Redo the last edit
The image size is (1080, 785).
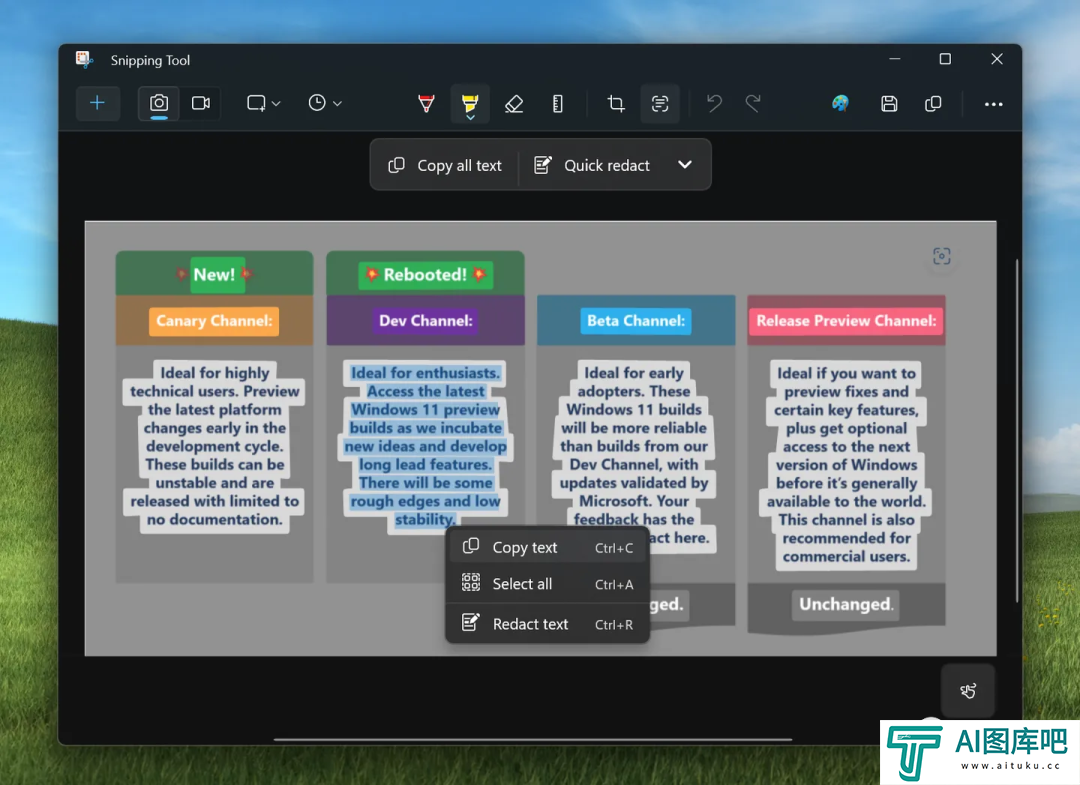tap(754, 103)
